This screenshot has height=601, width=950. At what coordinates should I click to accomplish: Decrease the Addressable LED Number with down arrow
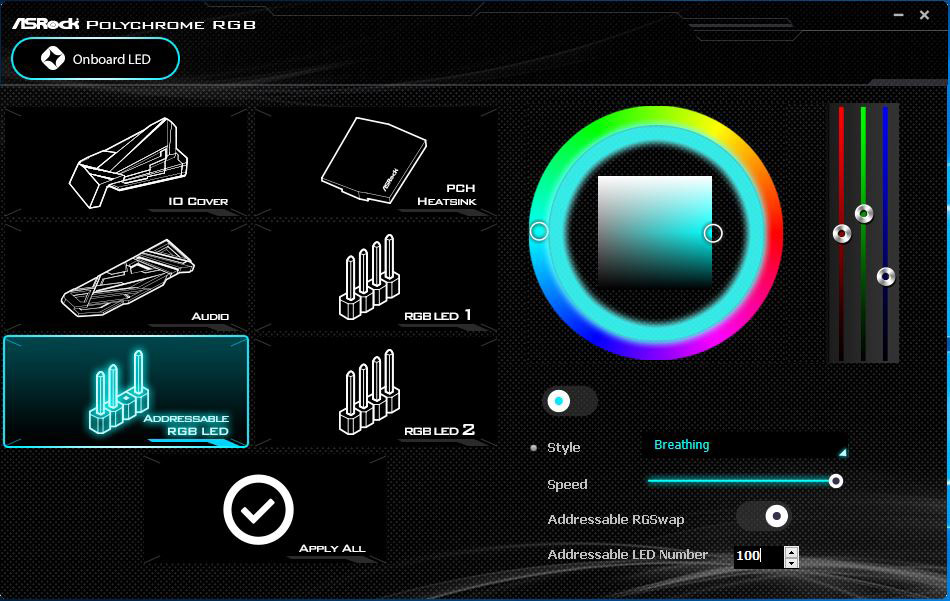(791, 563)
